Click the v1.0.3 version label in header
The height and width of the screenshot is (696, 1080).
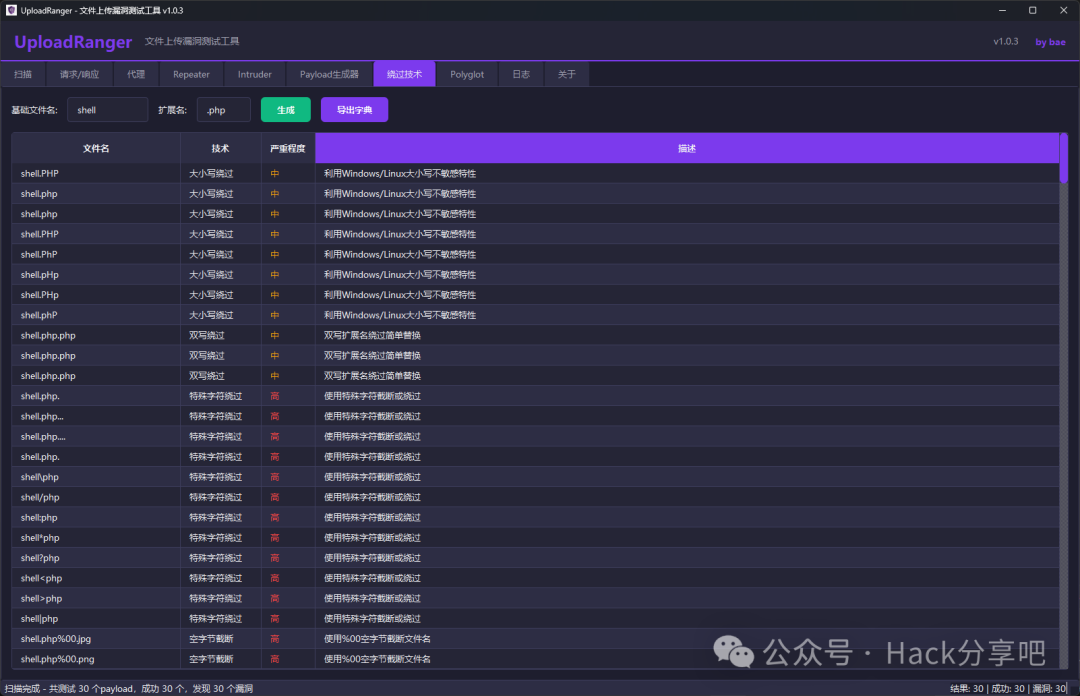1006,41
